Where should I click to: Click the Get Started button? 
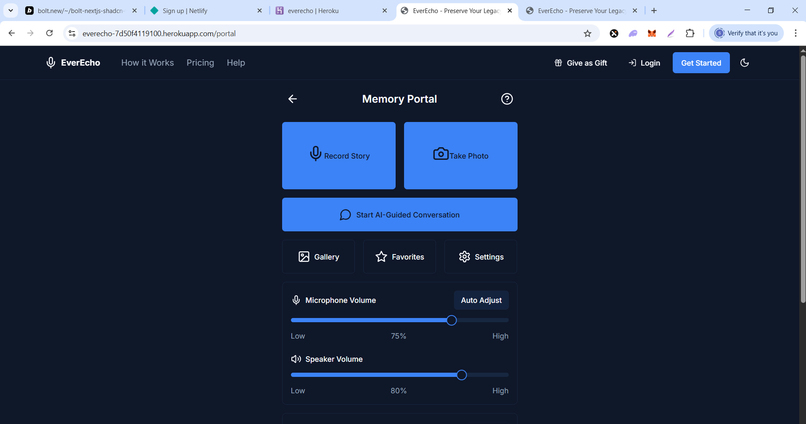pyautogui.click(x=701, y=63)
